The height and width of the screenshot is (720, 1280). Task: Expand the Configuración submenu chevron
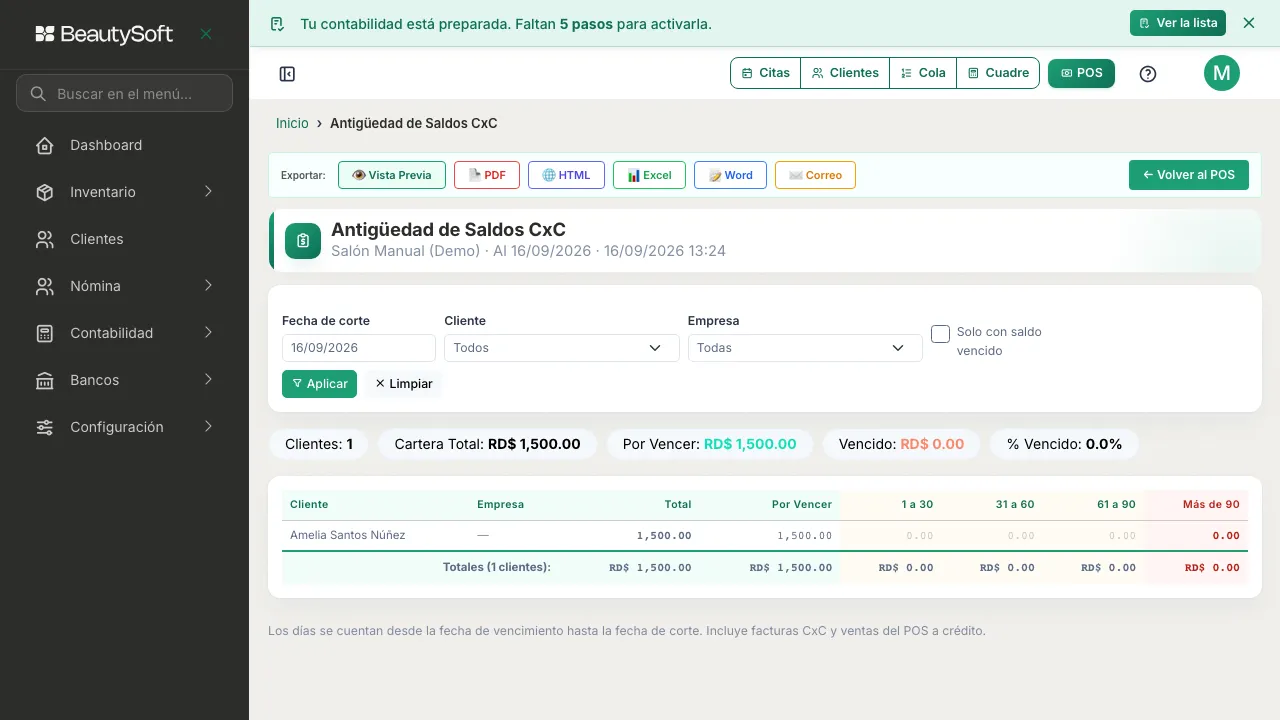(208, 427)
